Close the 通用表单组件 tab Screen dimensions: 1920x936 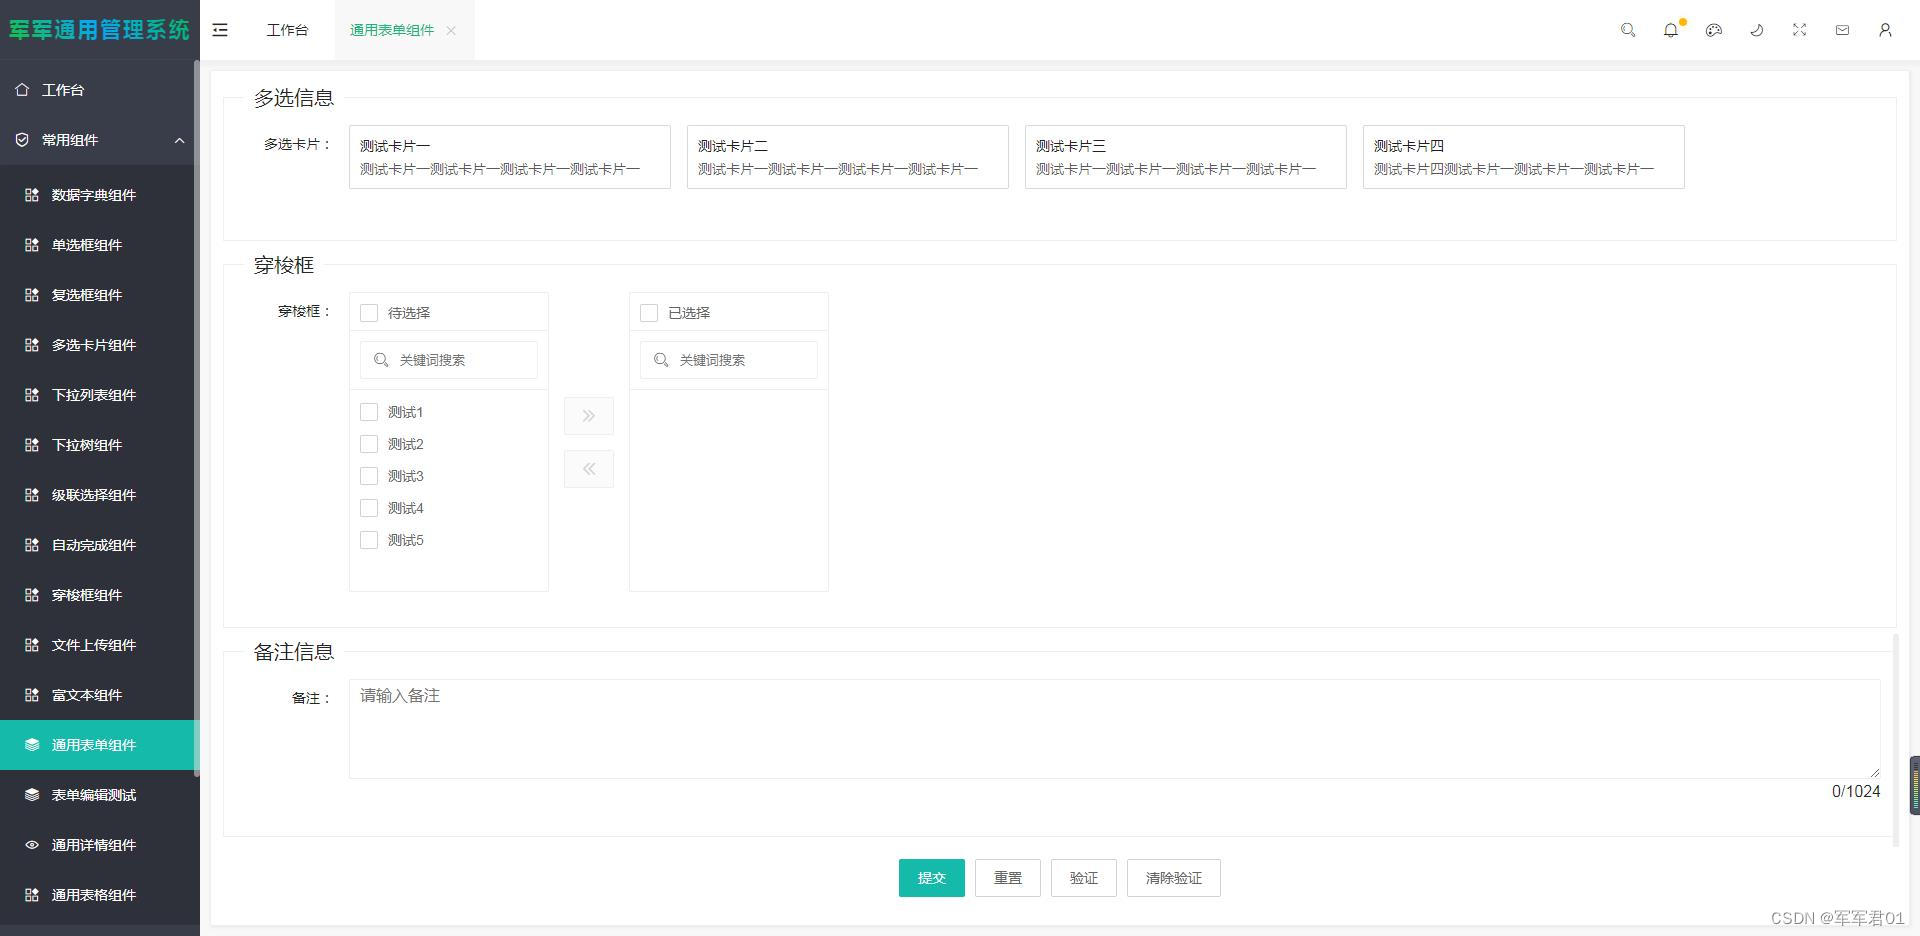click(x=451, y=30)
